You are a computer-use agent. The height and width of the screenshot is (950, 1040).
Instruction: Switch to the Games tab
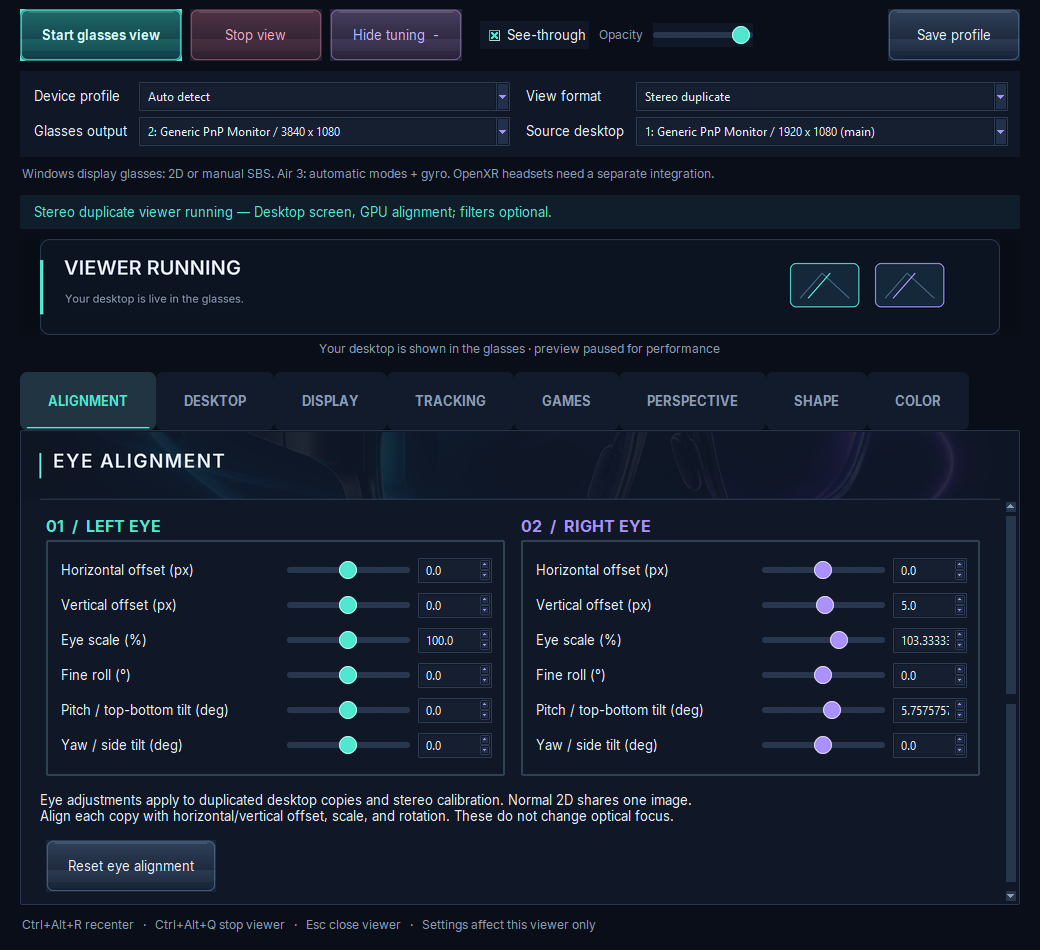tap(566, 401)
